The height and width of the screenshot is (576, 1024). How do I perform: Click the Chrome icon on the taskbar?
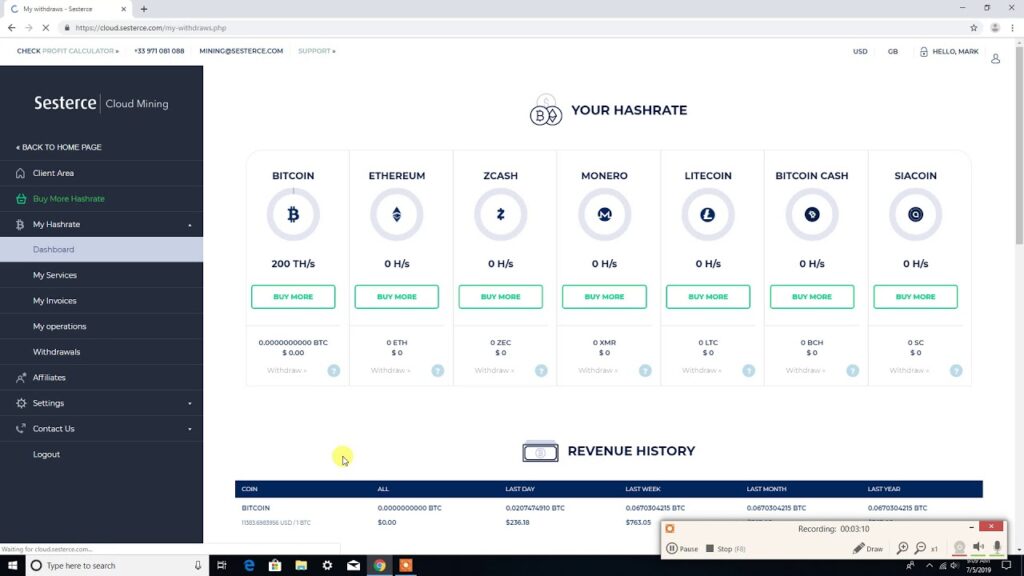pos(380,564)
